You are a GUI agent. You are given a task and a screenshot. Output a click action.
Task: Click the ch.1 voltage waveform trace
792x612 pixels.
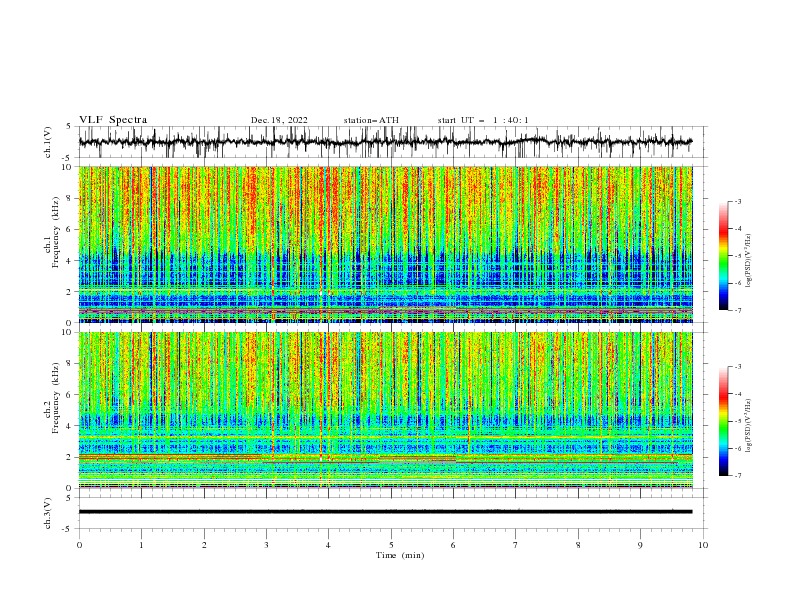pos(385,142)
